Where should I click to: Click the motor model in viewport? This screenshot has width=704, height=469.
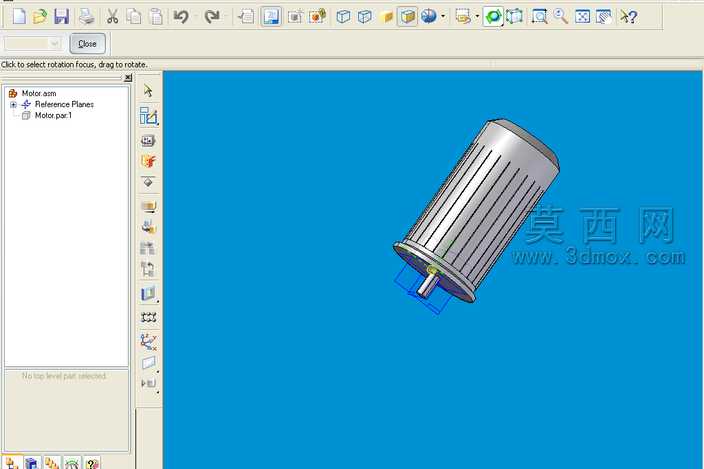pyautogui.click(x=476, y=211)
